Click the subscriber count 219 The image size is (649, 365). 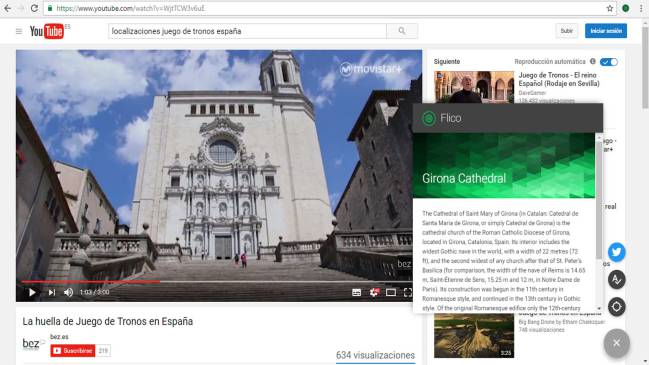(x=103, y=351)
